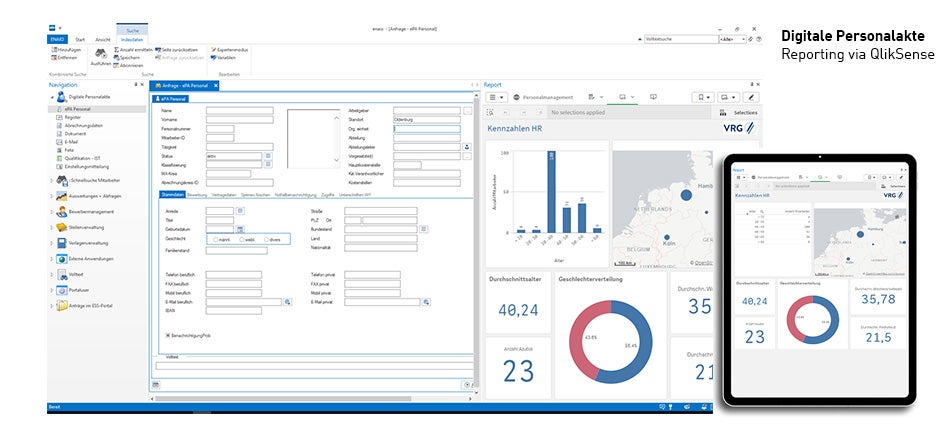Toggle the BerechtigungProb checkbox
Viewport: 951px width, 438px height.
coord(166,335)
